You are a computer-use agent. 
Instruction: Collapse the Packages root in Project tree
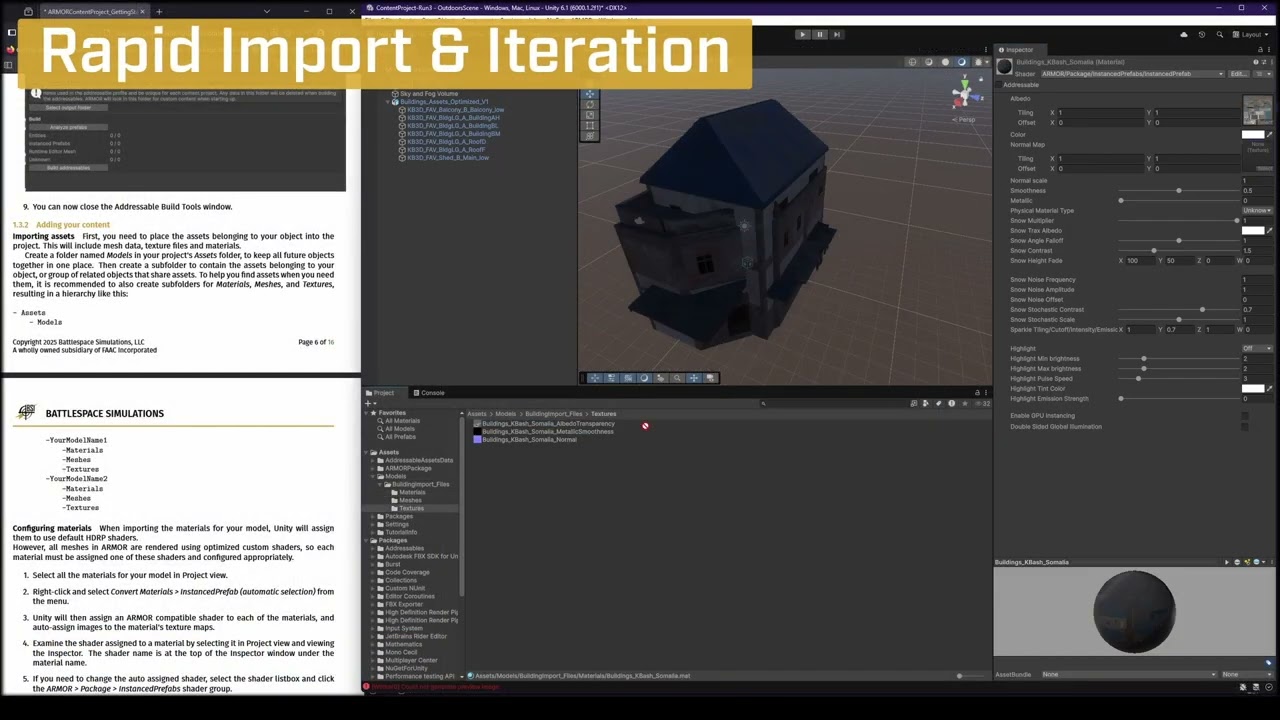point(367,540)
